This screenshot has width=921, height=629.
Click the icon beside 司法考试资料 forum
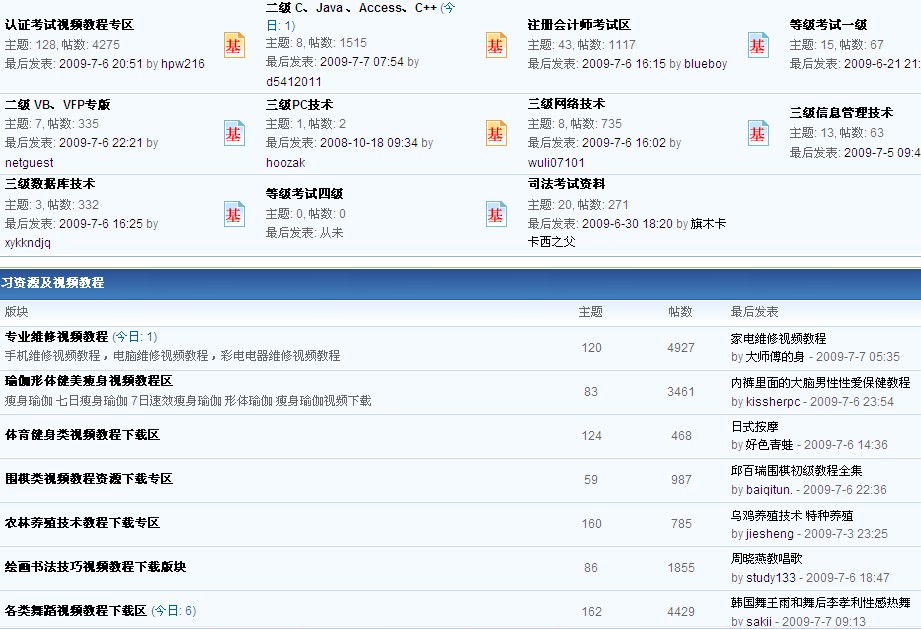(x=496, y=214)
